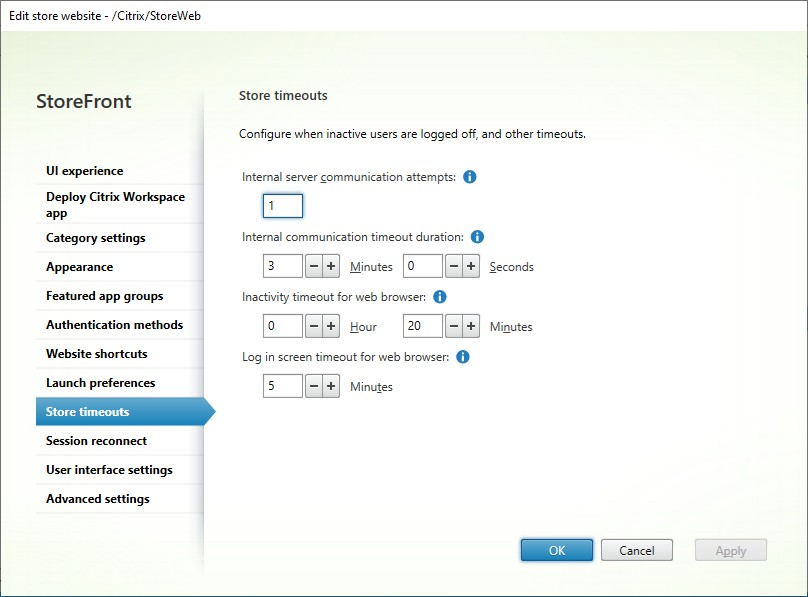Screen dimensions: 808x597
Task: Select the Session reconnect category
Action: [x=95, y=440]
